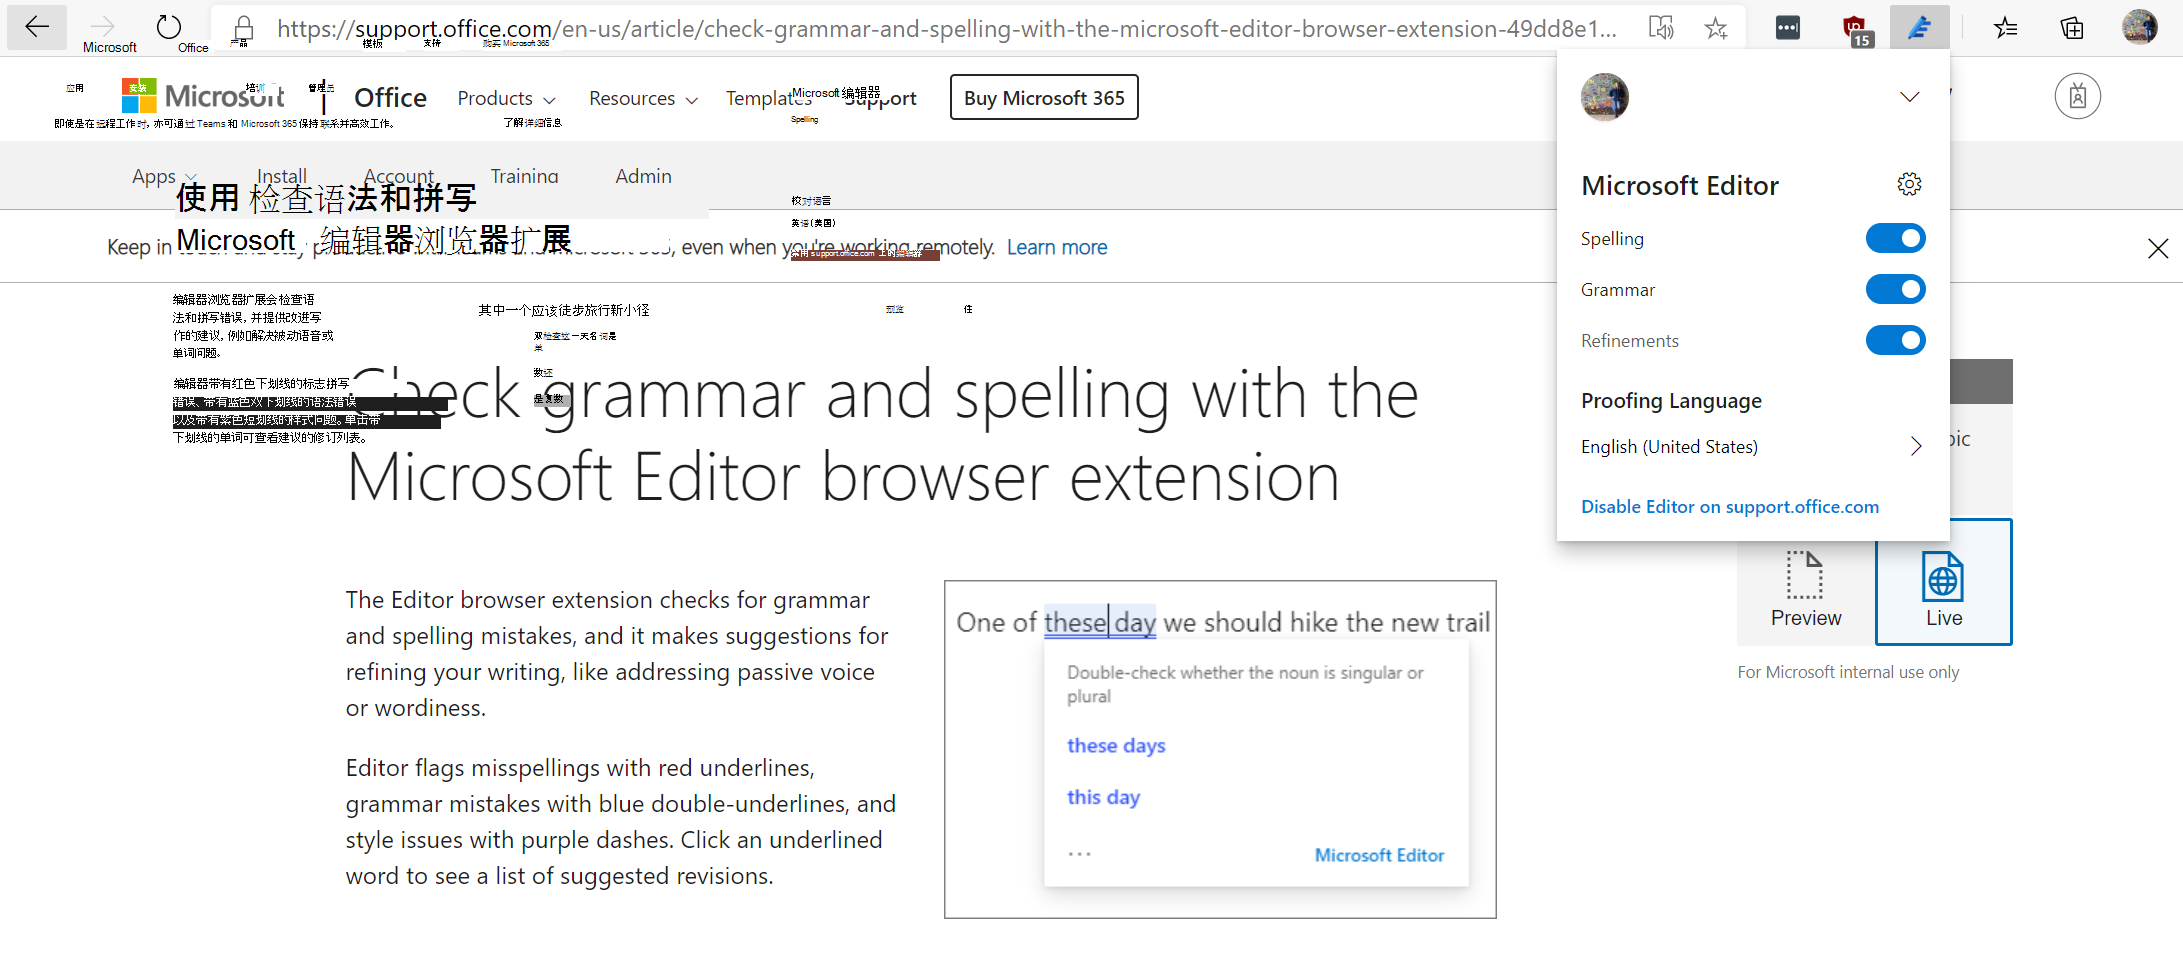Disable the Spelling toggle
Viewport: 2183px width, 969px height.
click(x=1895, y=238)
